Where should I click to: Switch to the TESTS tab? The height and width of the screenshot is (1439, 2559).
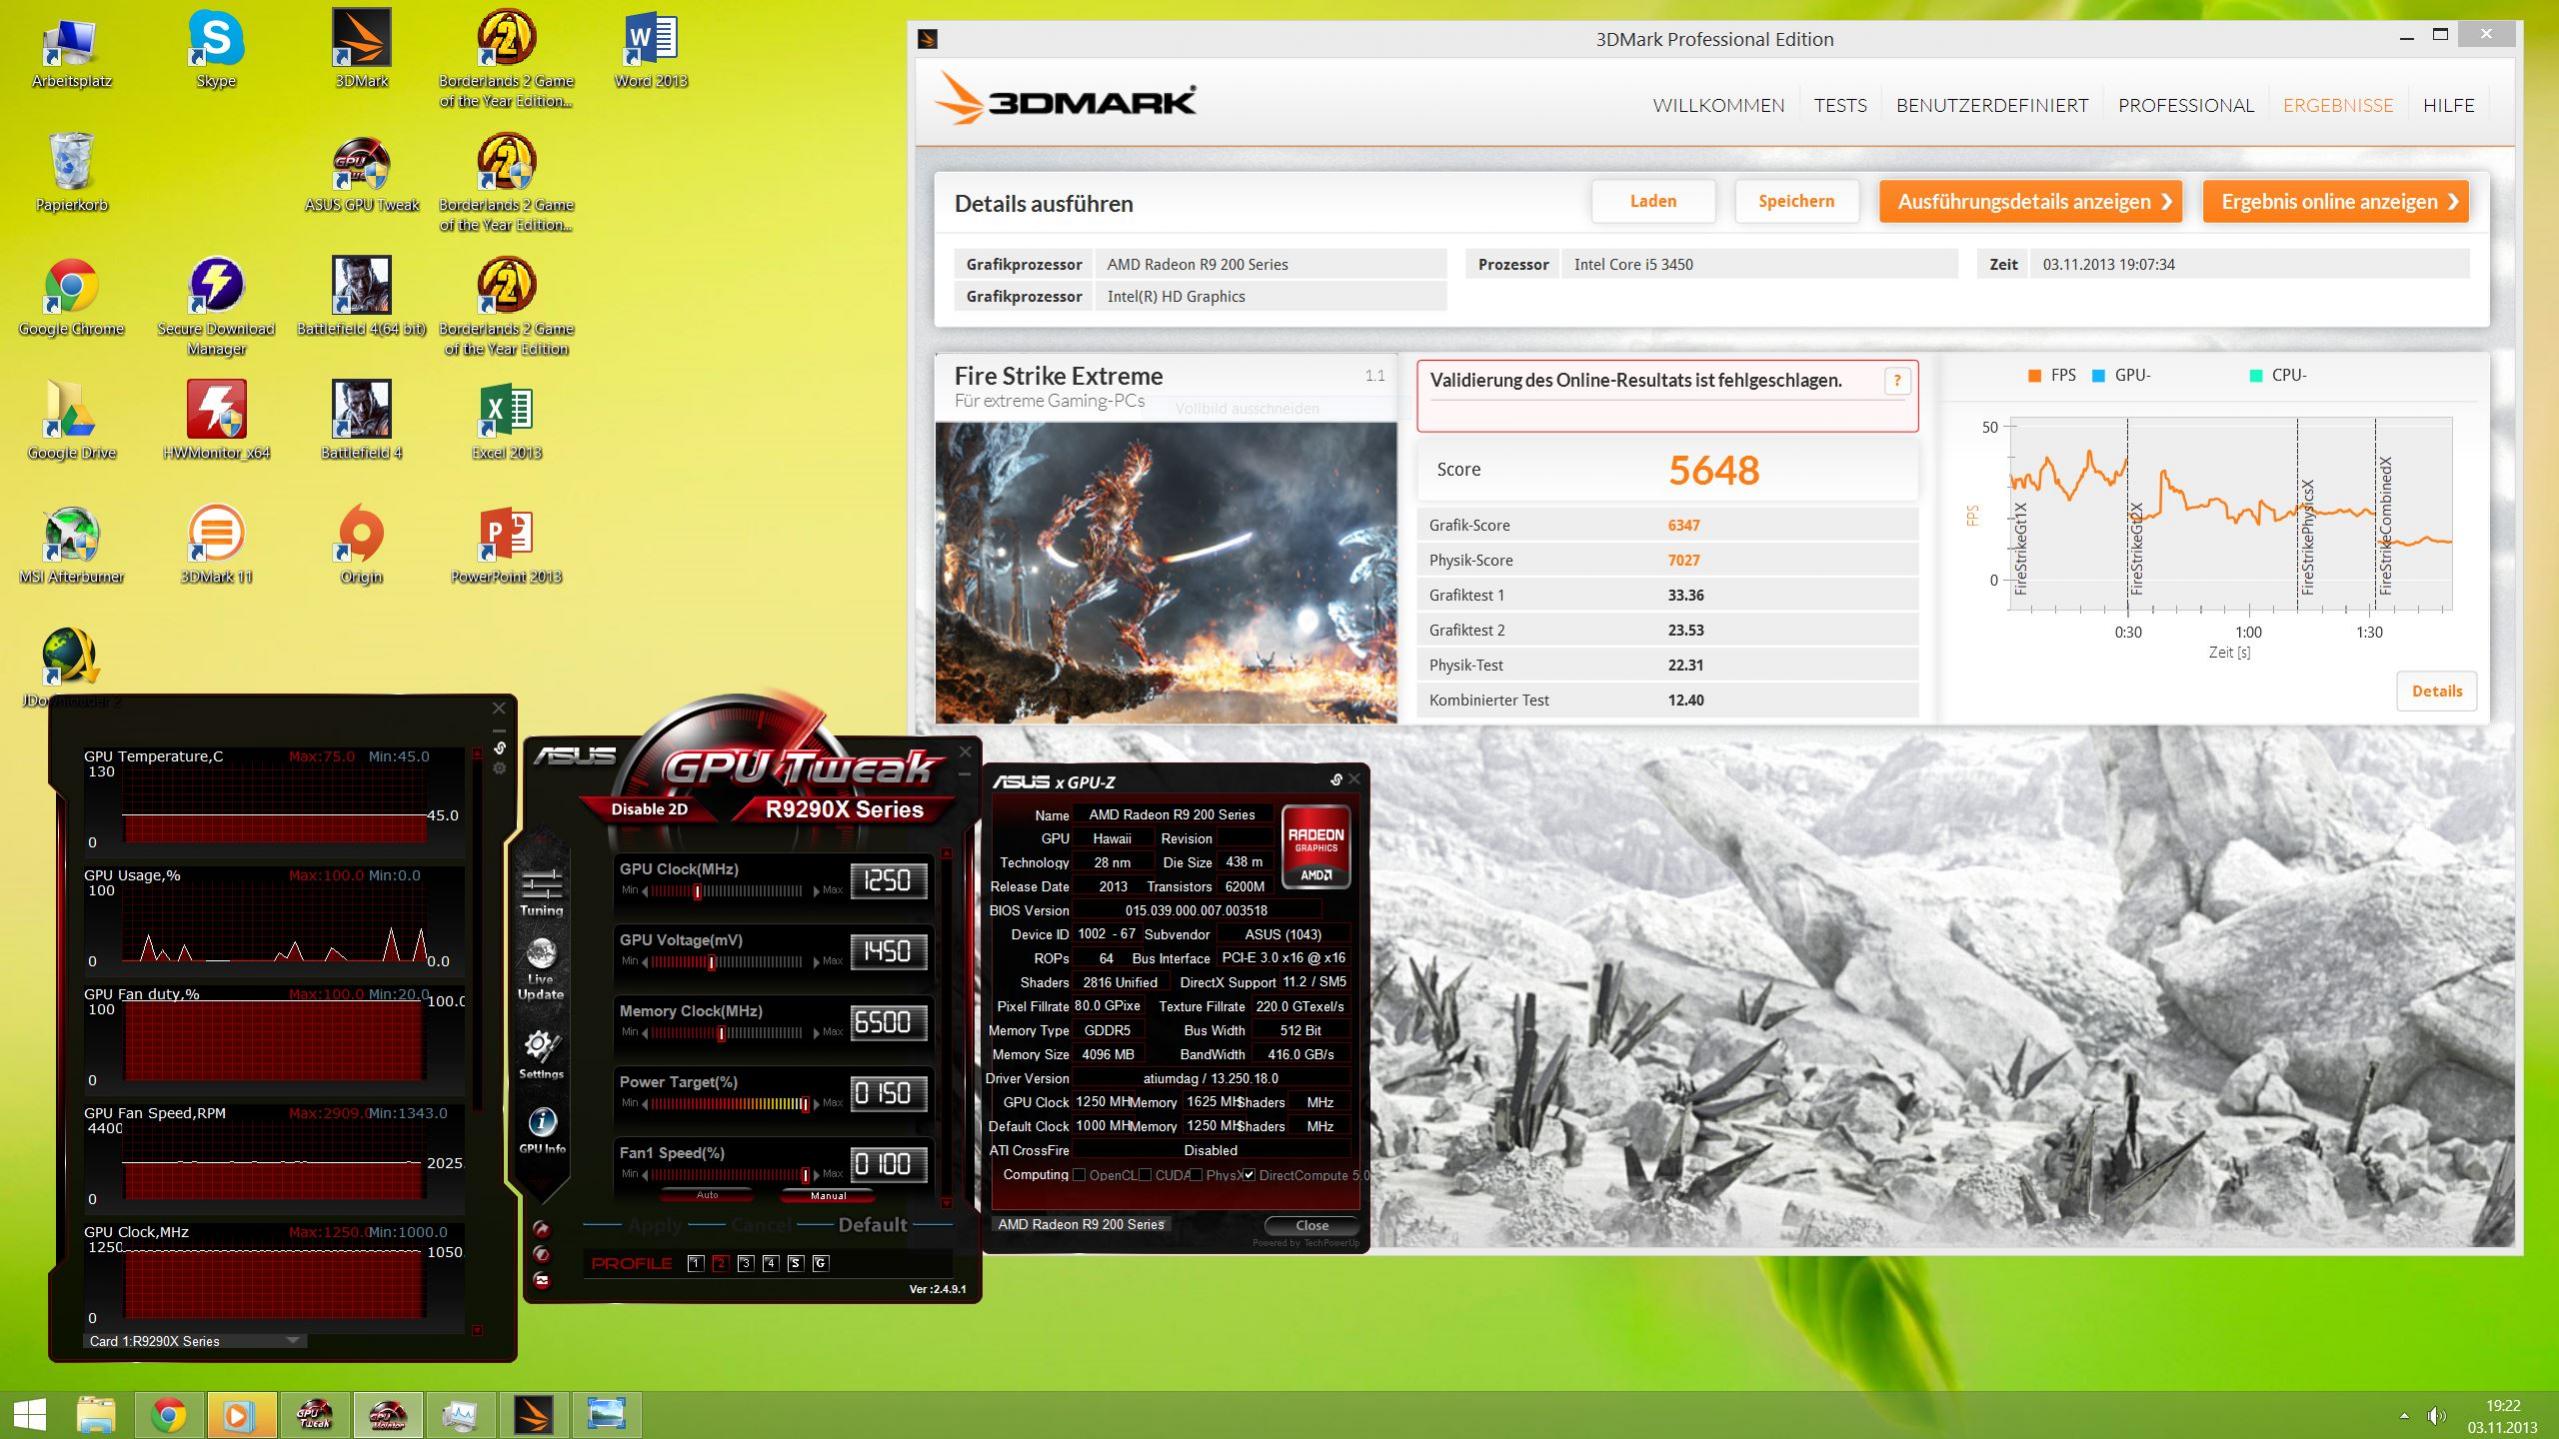[x=1840, y=105]
